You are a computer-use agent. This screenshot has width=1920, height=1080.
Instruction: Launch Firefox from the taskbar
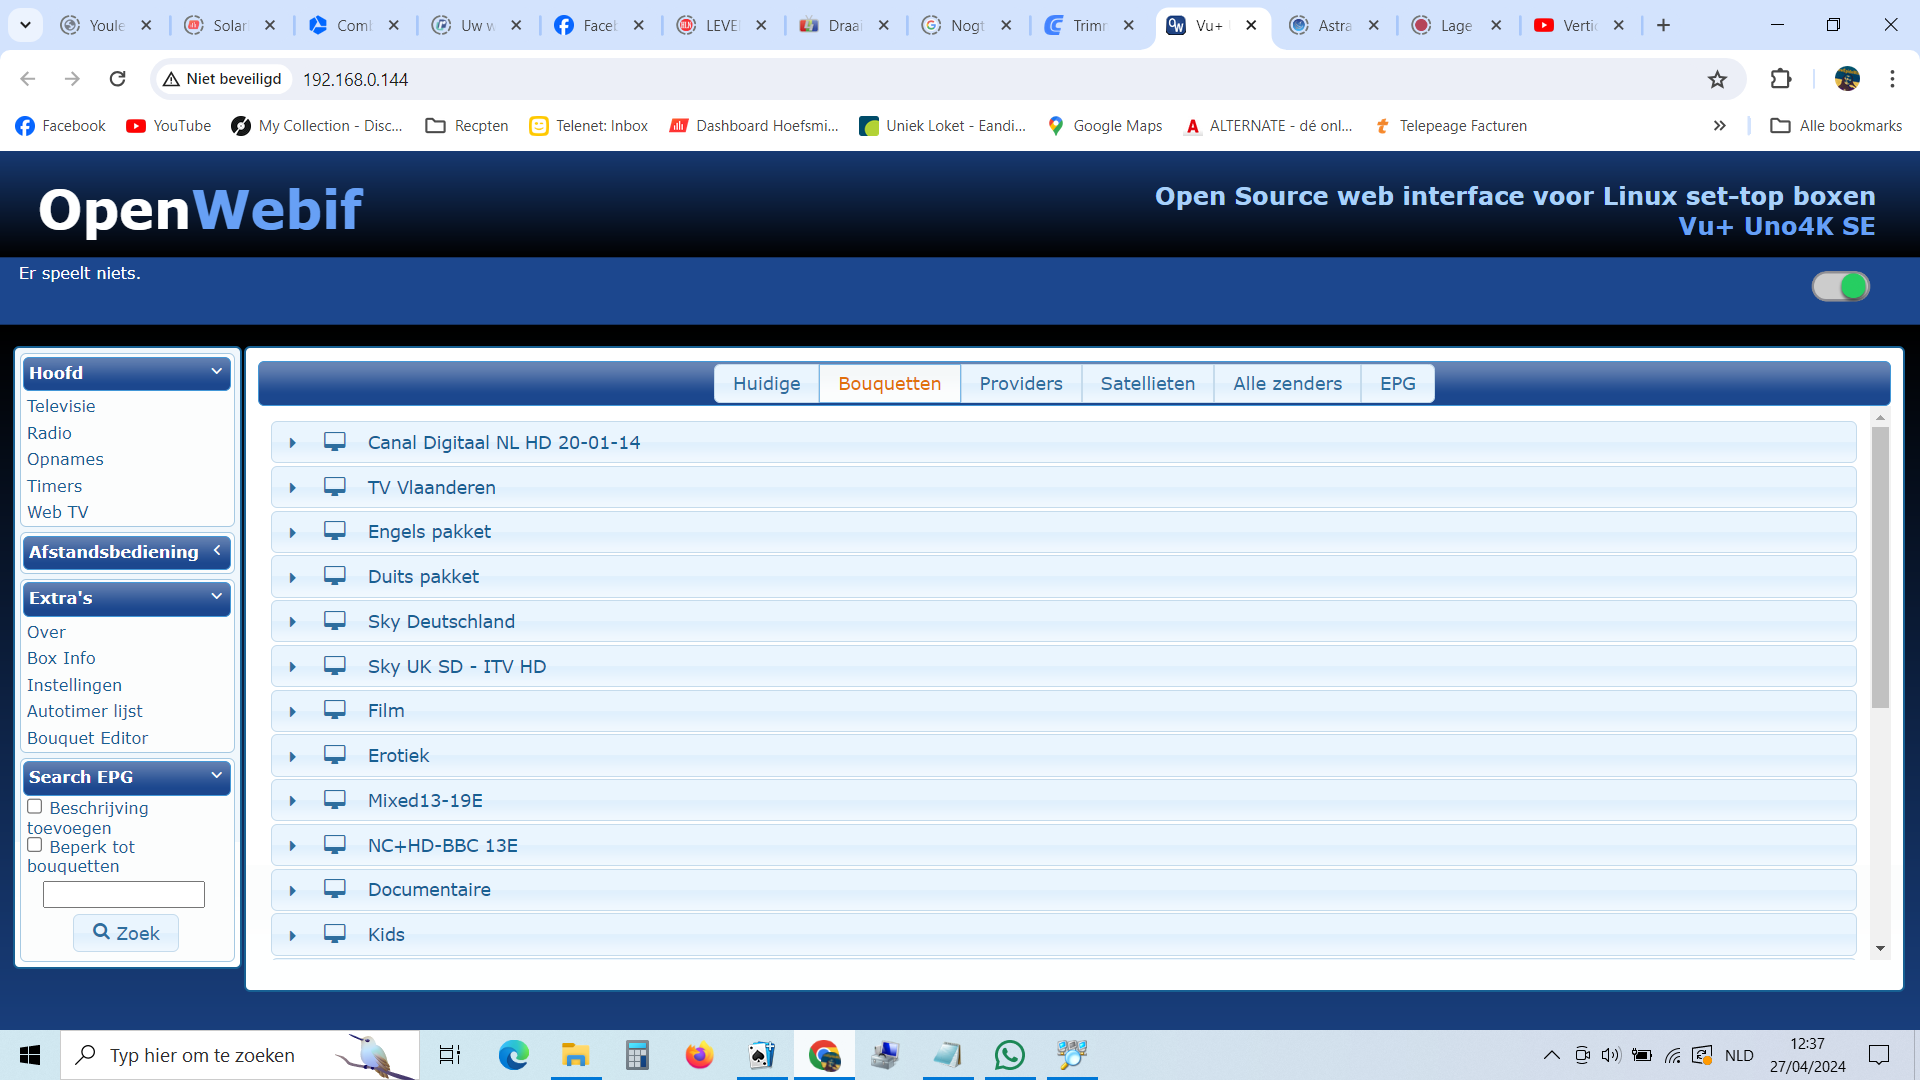[x=699, y=1055]
